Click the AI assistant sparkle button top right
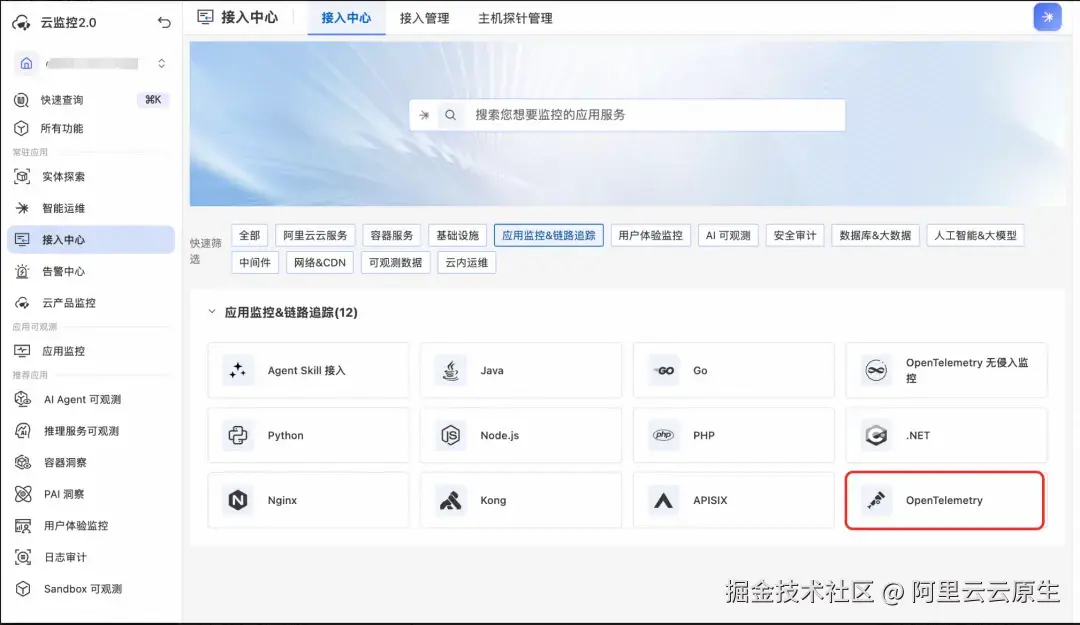Viewport: 1080px width, 625px height. click(1047, 17)
